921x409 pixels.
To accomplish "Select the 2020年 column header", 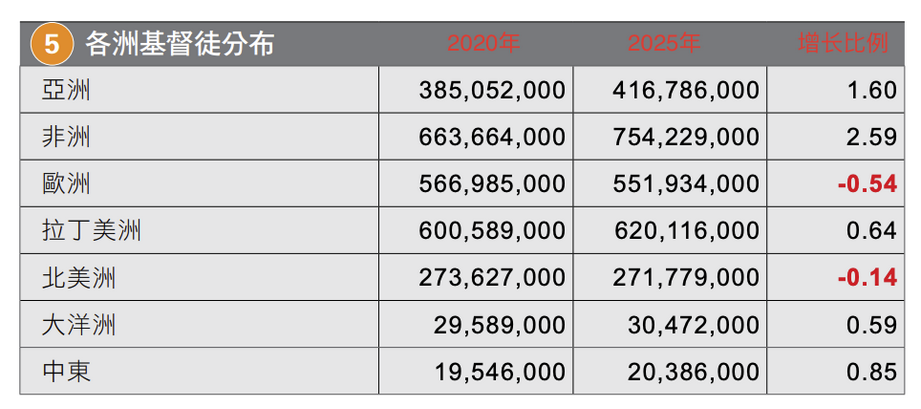I will tap(484, 44).
